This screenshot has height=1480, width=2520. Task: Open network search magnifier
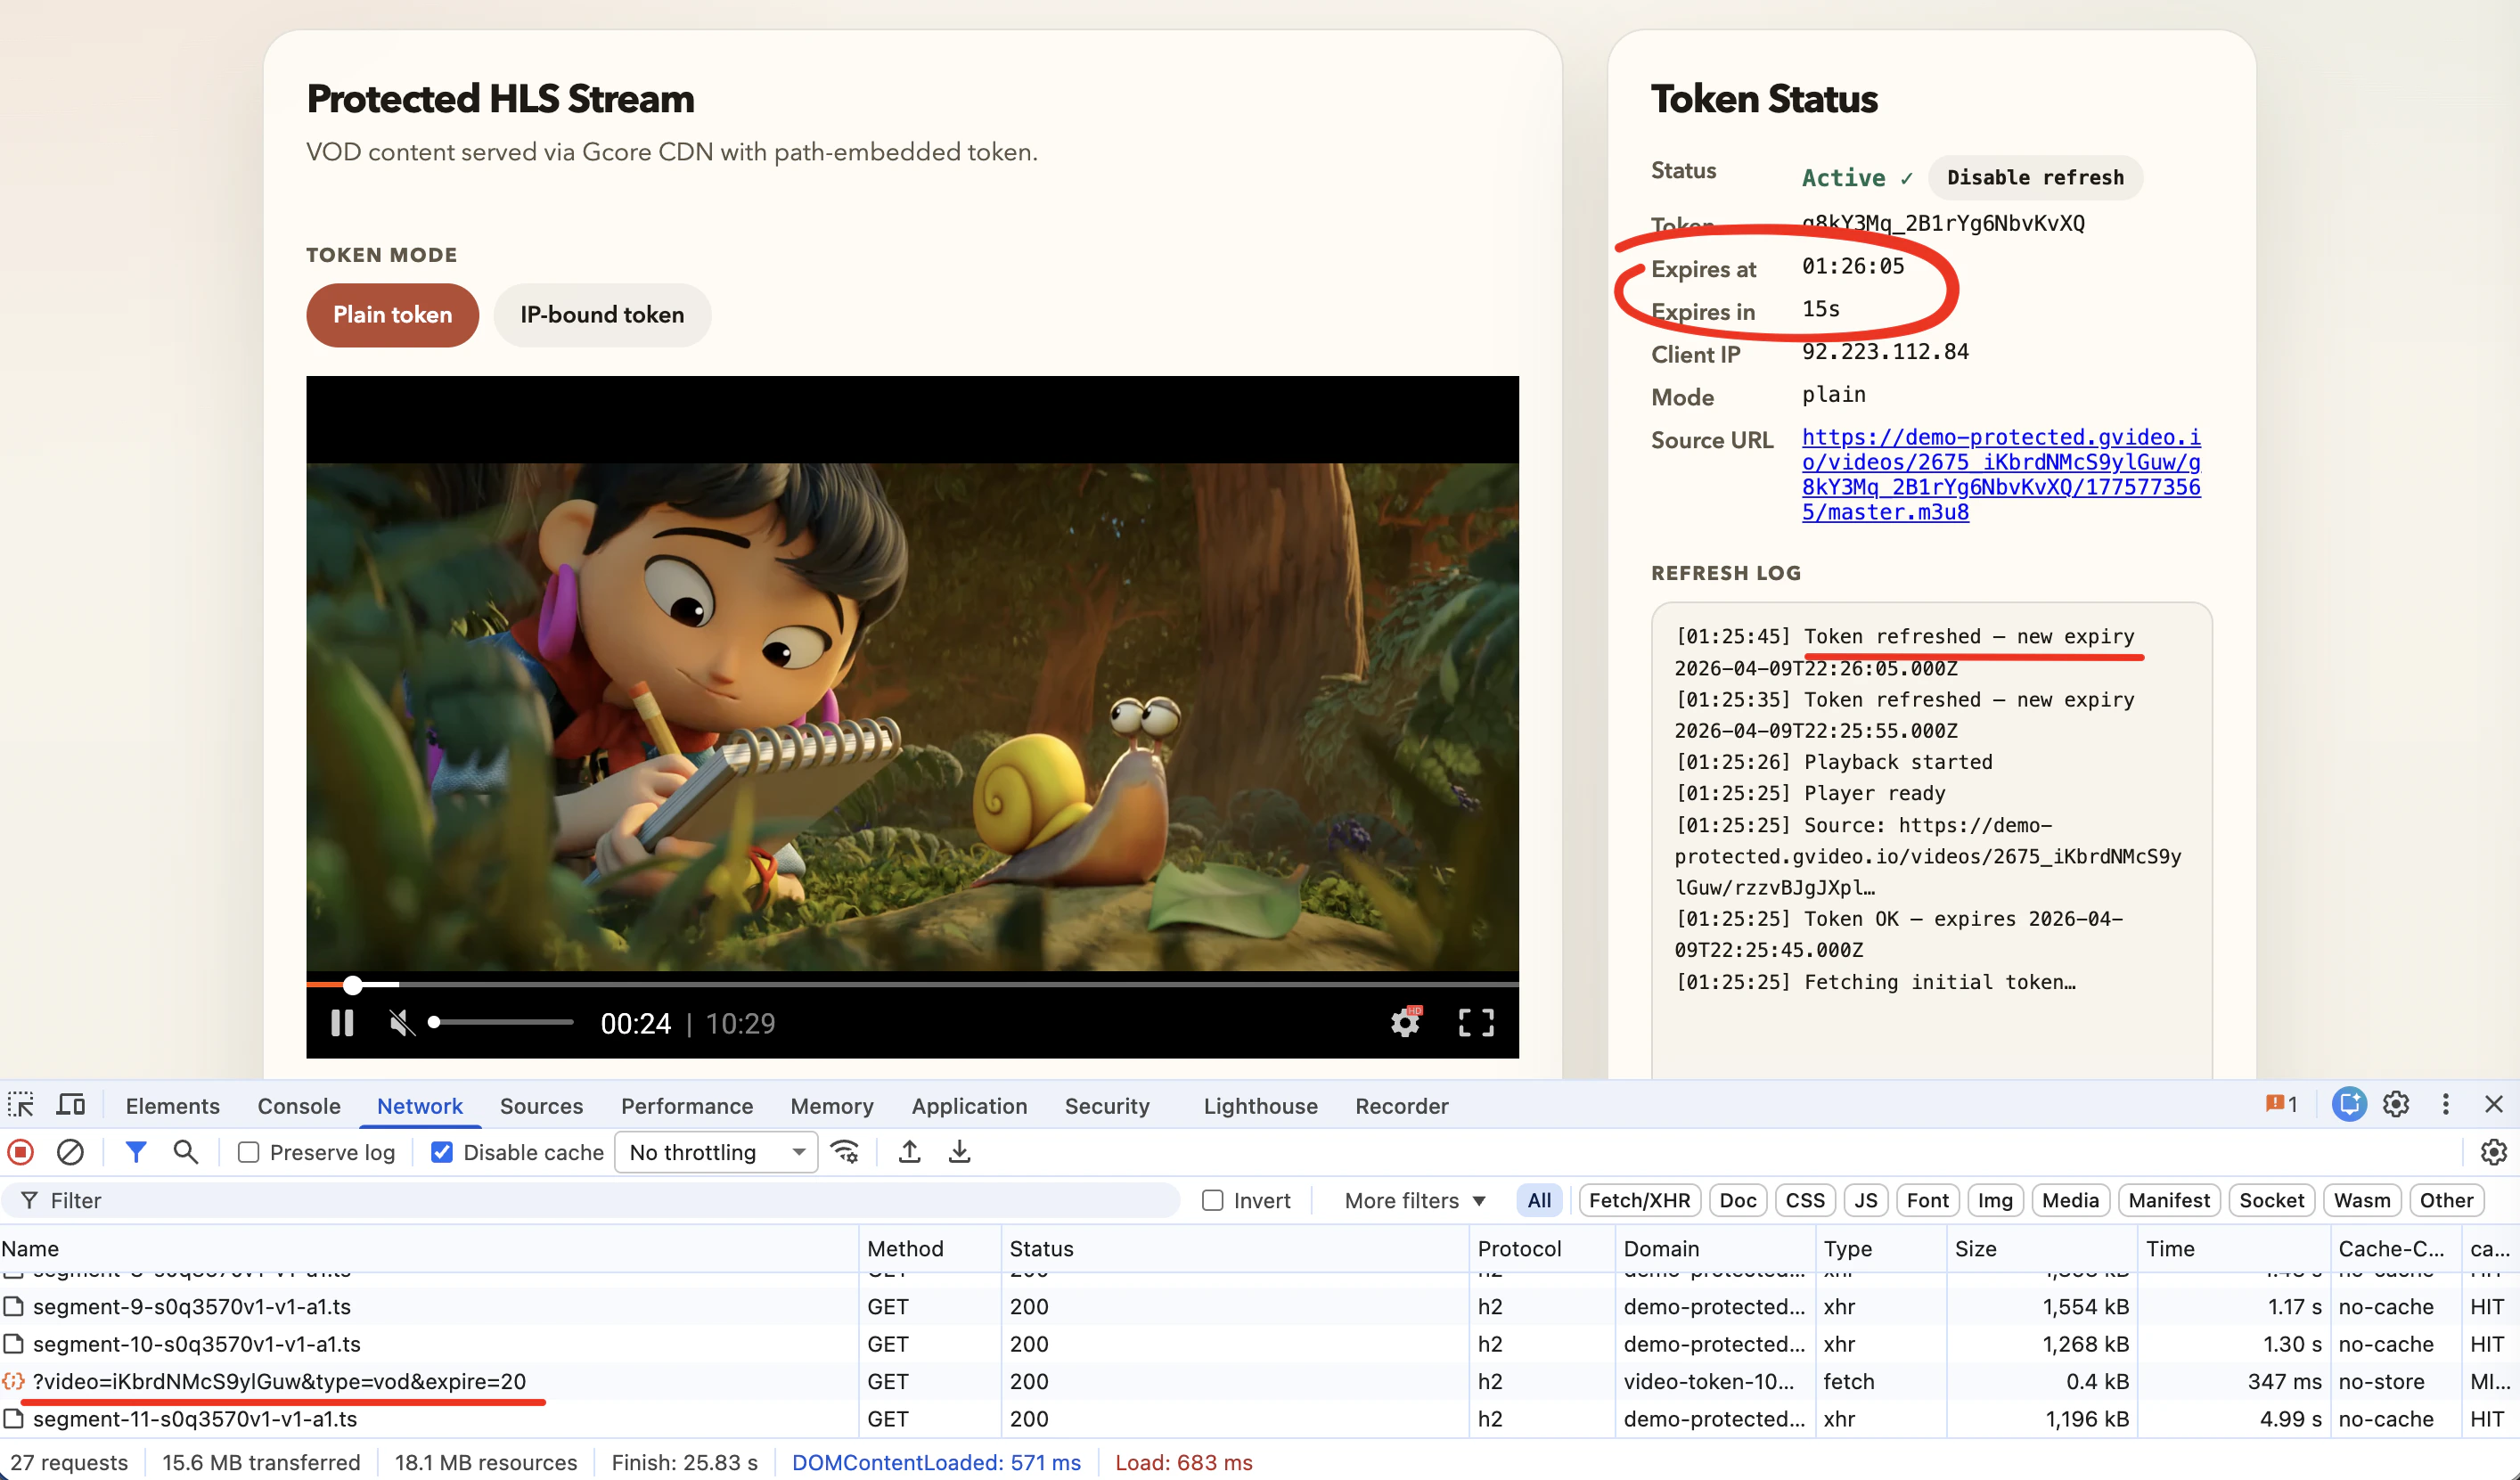(x=185, y=1152)
